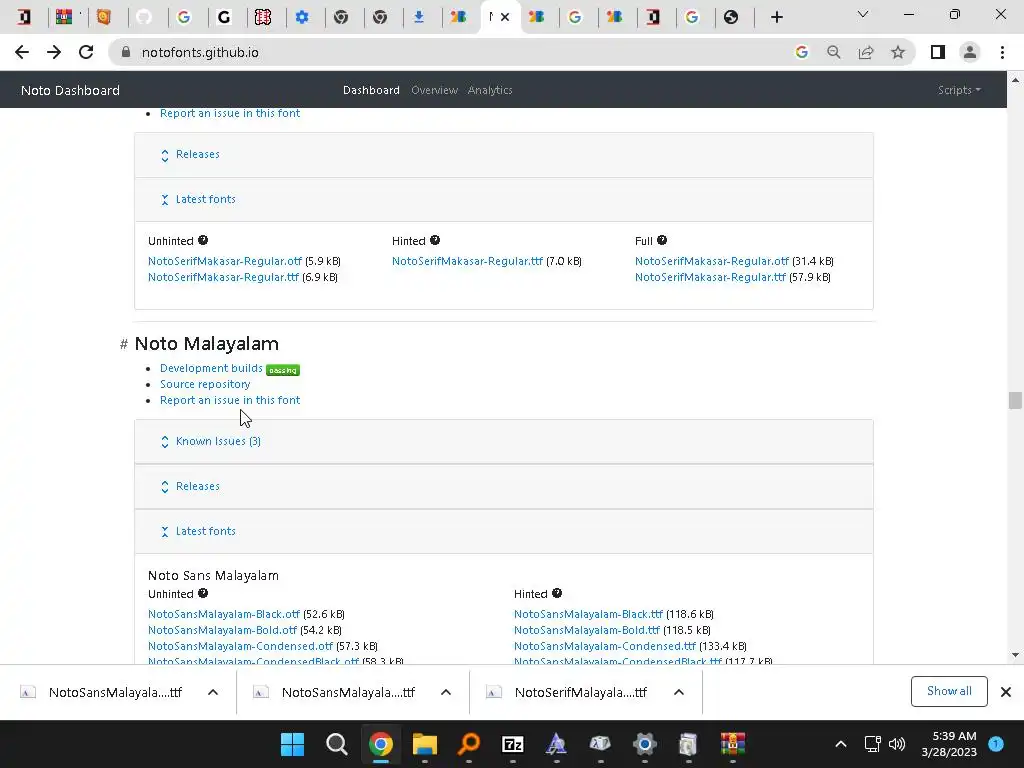Viewport: 1024px width, 768px height.
Task: Switch to Overview nav item
Action: [x=434, y=90]
